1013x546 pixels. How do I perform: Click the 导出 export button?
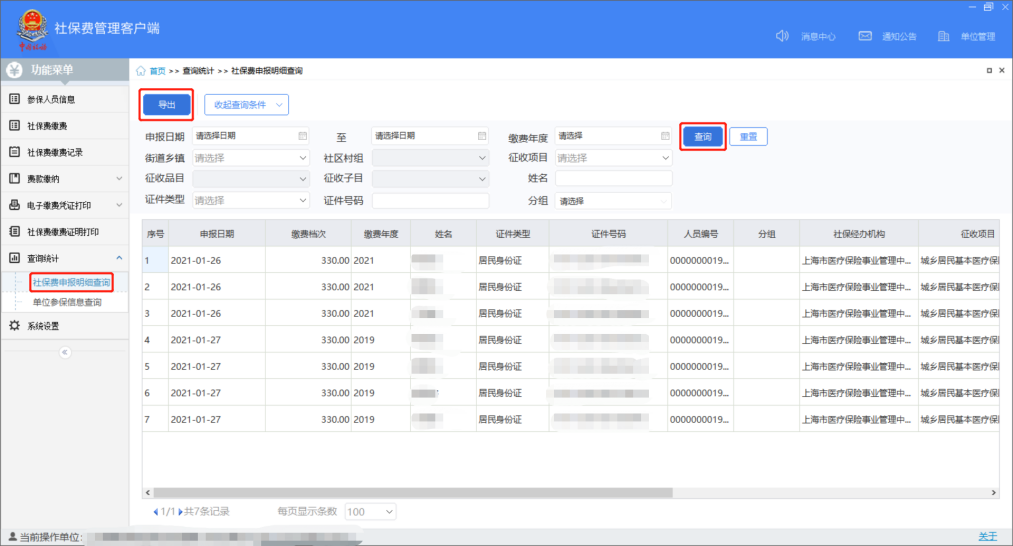pos(166,104)
